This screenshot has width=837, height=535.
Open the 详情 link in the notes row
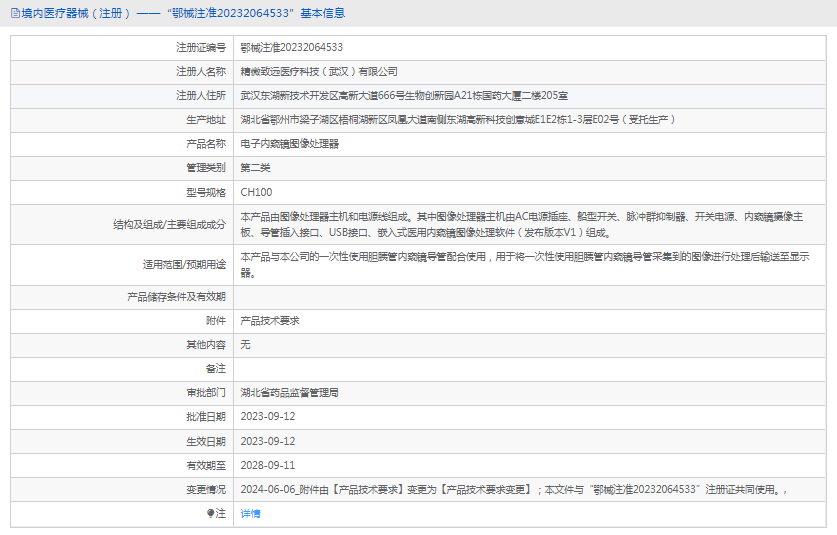[250, 514]
